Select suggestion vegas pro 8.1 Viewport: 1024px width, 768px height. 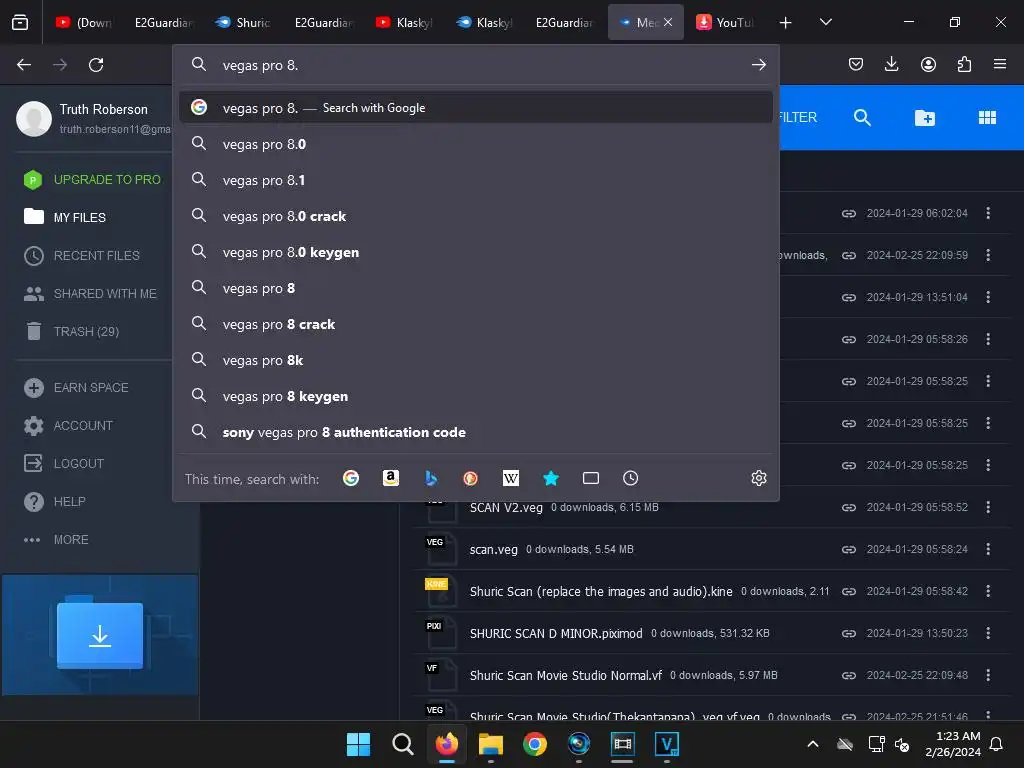coord(475,180)
